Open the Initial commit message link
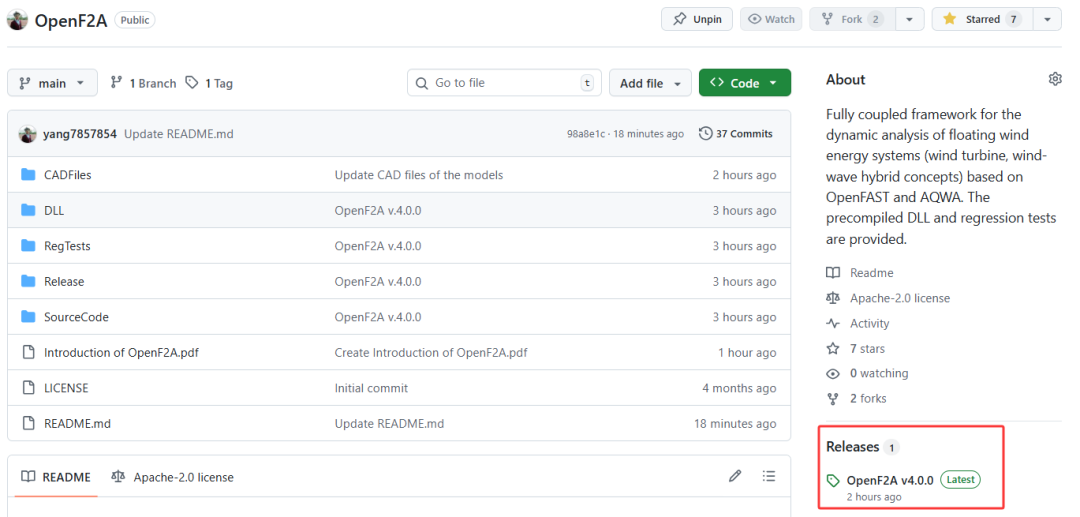1080x517 pixels. (371, 388)
